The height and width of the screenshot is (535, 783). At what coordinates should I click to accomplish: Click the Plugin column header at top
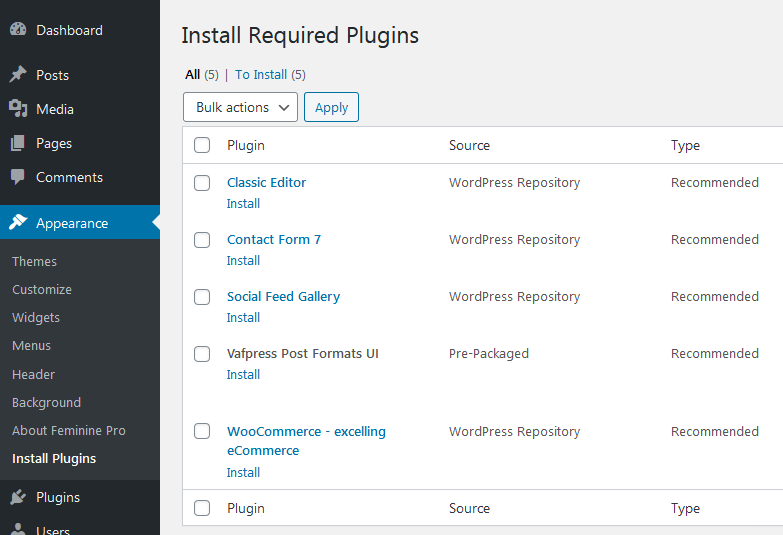tap(246, 145)
